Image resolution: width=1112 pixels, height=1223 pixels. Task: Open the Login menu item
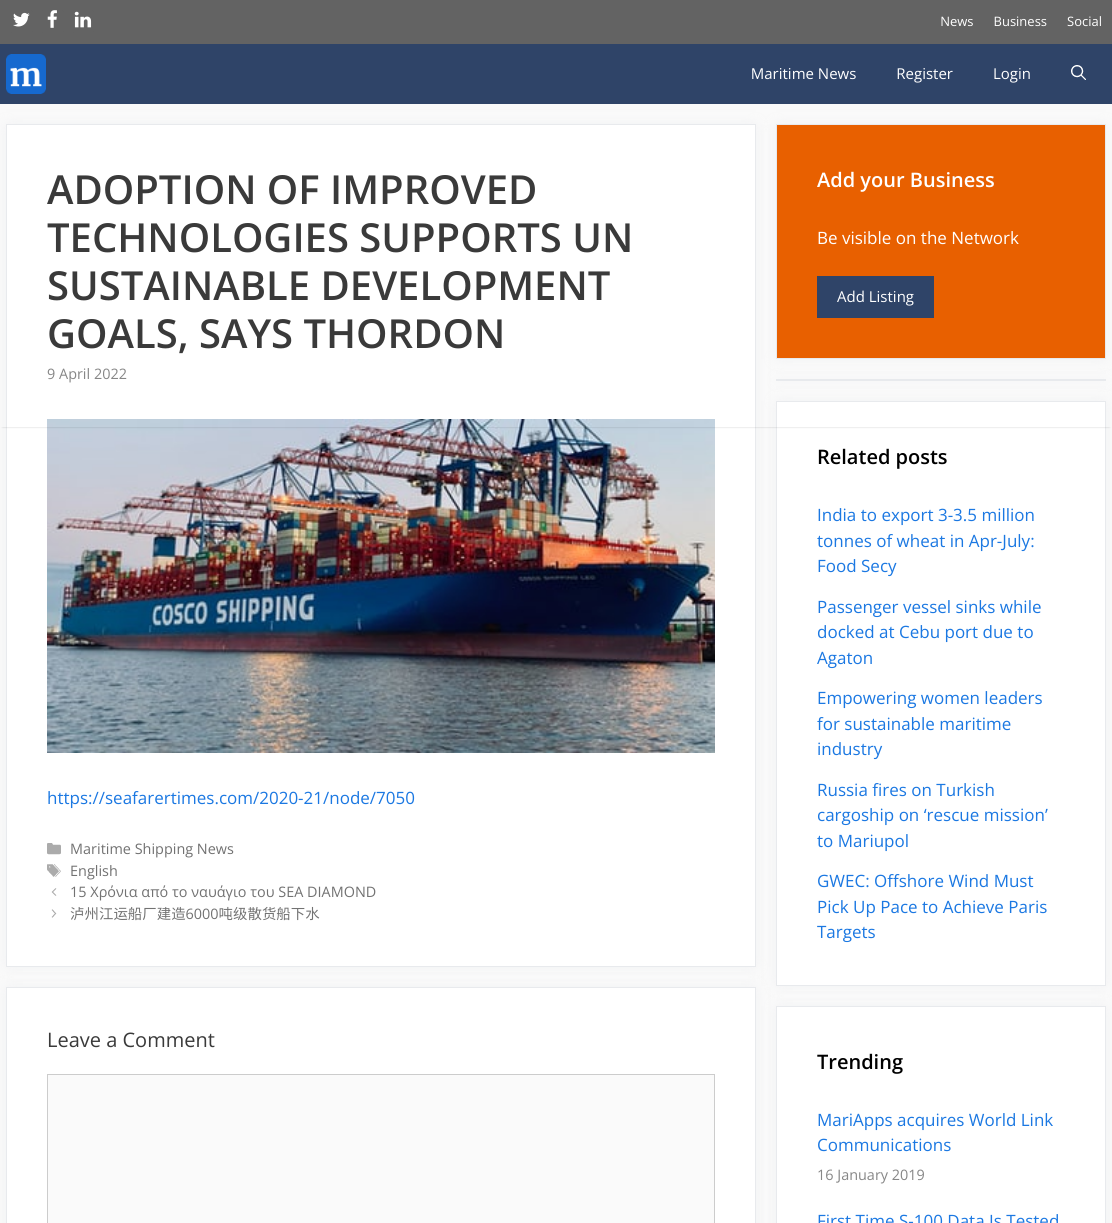coord(1011,74)
